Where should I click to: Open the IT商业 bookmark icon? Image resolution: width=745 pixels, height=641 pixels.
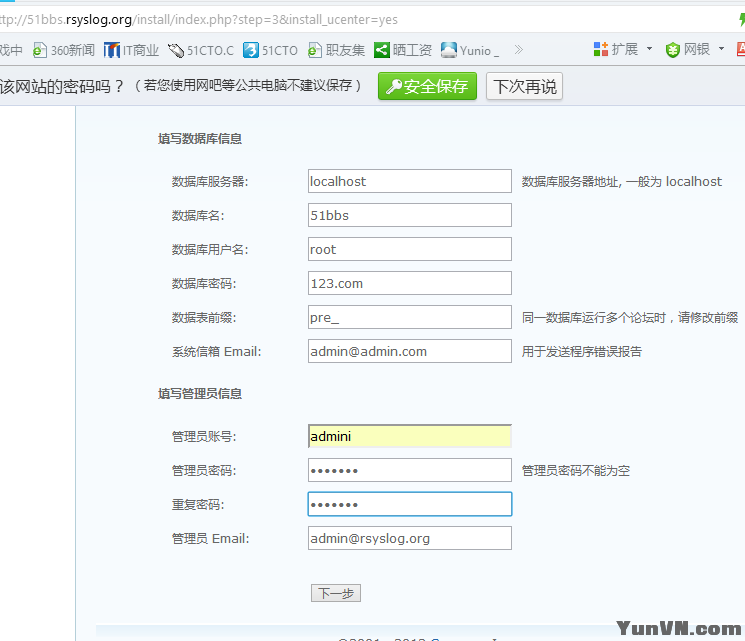[x=112, y=50]
